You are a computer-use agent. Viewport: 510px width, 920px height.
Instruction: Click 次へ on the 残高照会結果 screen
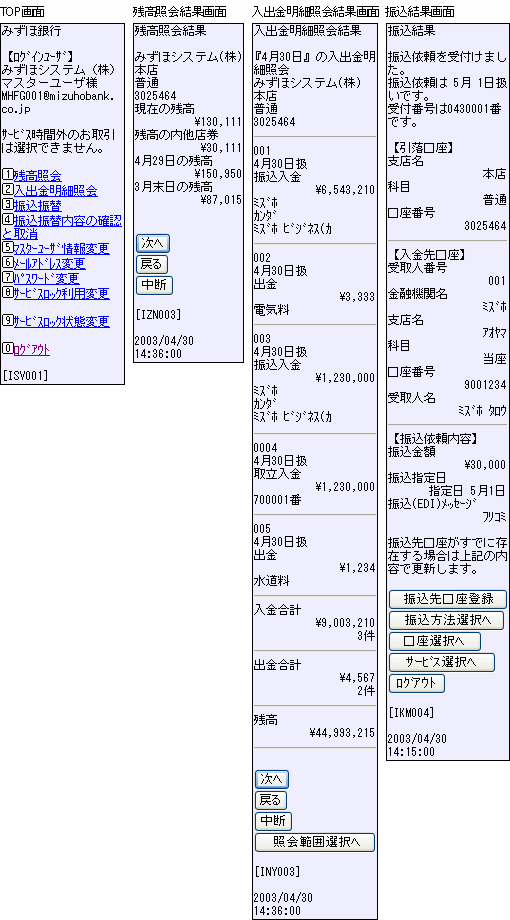153,243
